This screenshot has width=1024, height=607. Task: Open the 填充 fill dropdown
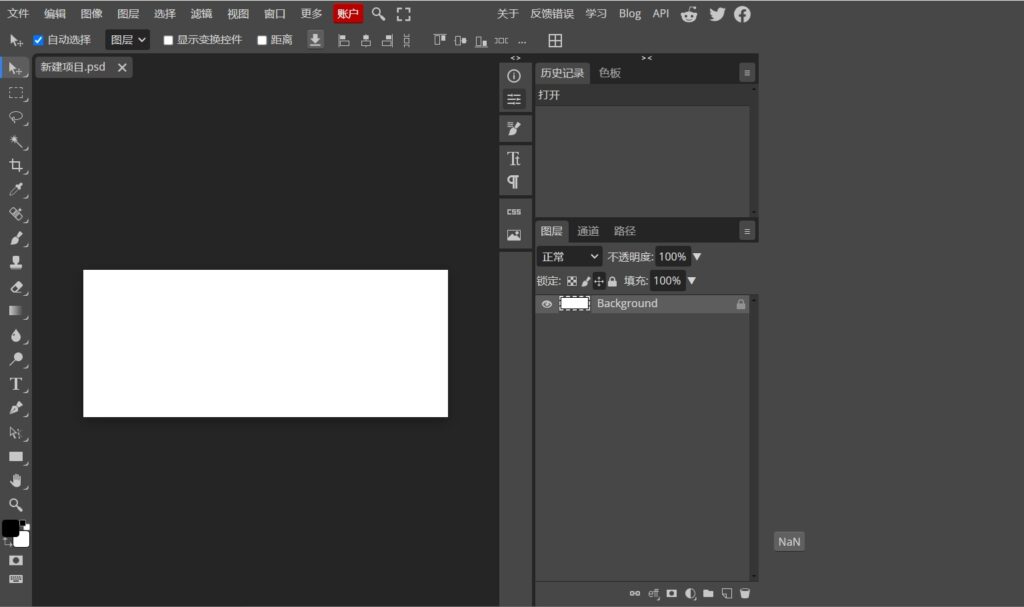691,280
